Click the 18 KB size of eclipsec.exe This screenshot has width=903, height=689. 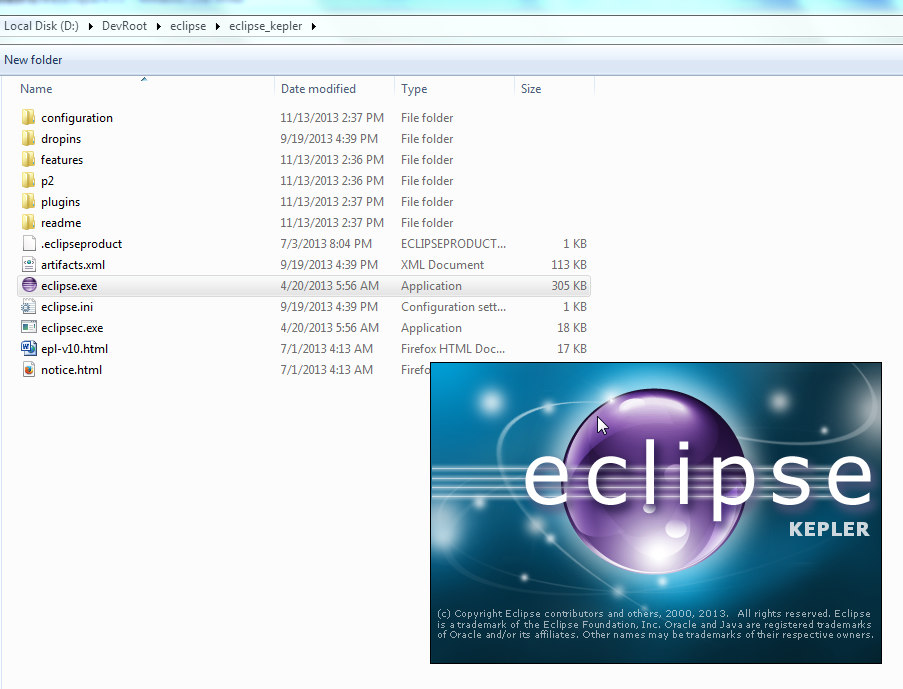[x=572, y=328]
